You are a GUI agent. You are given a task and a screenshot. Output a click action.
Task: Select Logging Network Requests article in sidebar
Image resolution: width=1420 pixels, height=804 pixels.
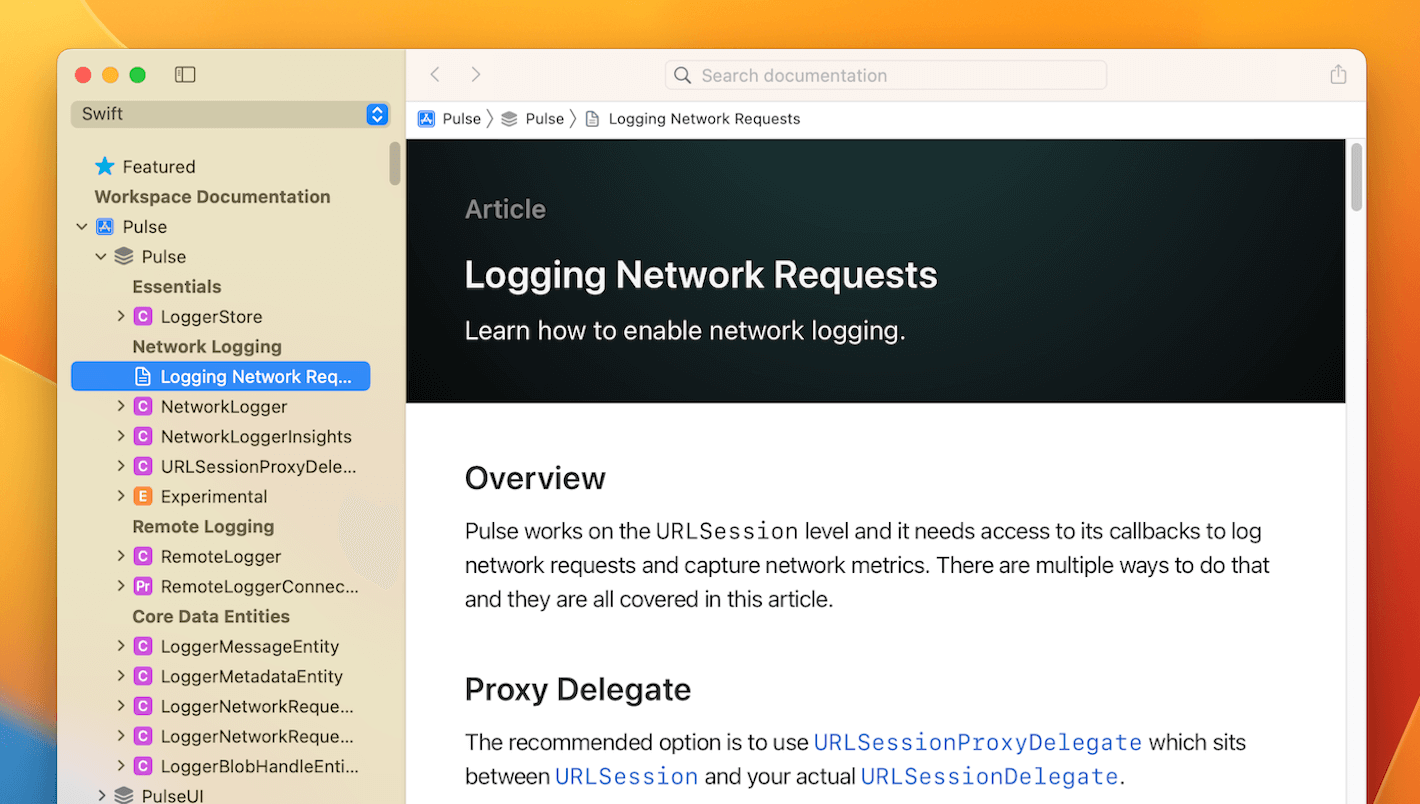(255, 377)
